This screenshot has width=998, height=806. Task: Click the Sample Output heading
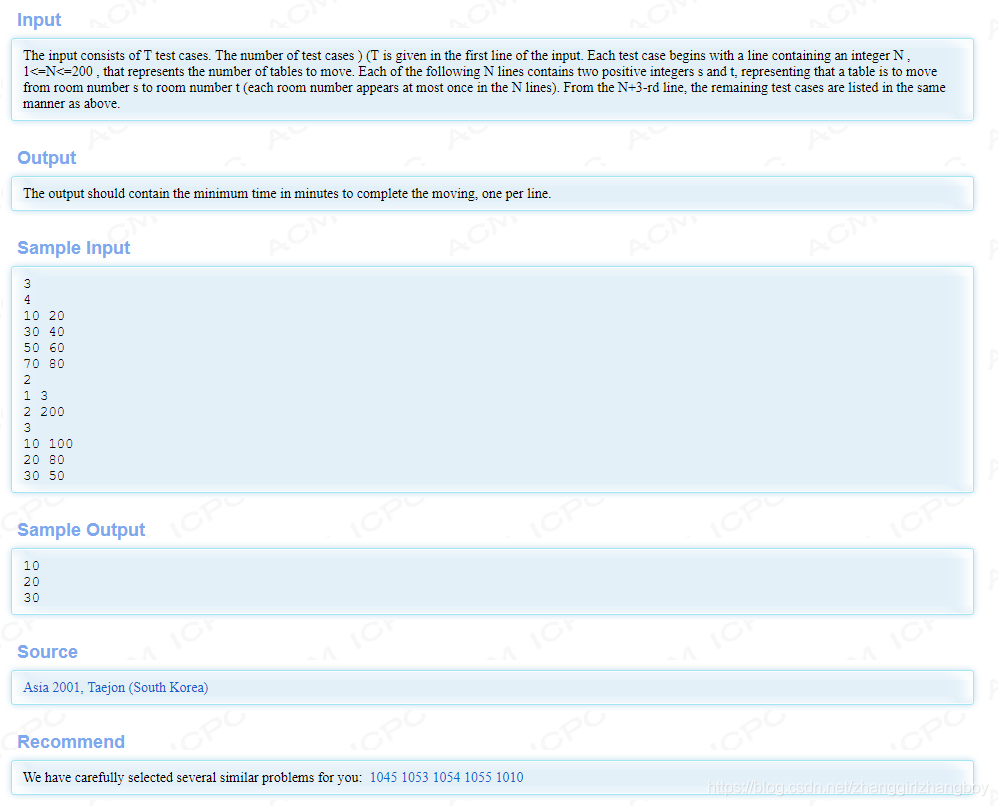81,530
